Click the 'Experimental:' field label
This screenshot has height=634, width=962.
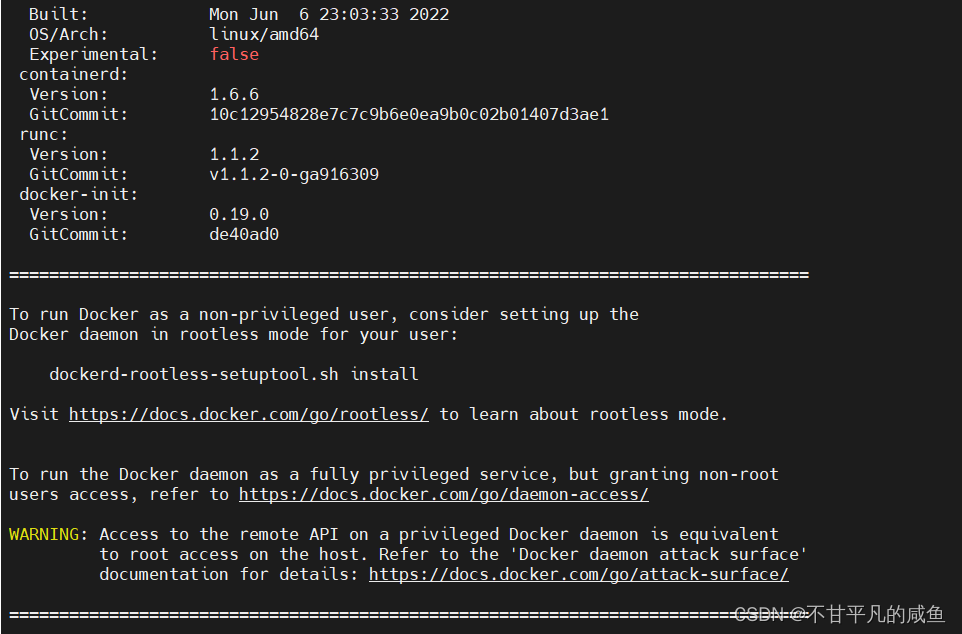tap(93, 54)
